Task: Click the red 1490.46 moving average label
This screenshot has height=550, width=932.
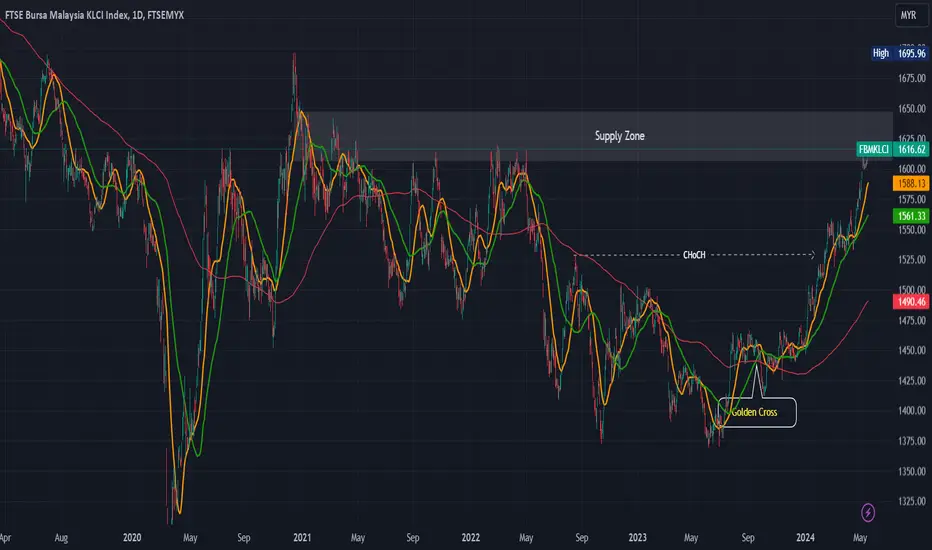Action: point(911,302)
